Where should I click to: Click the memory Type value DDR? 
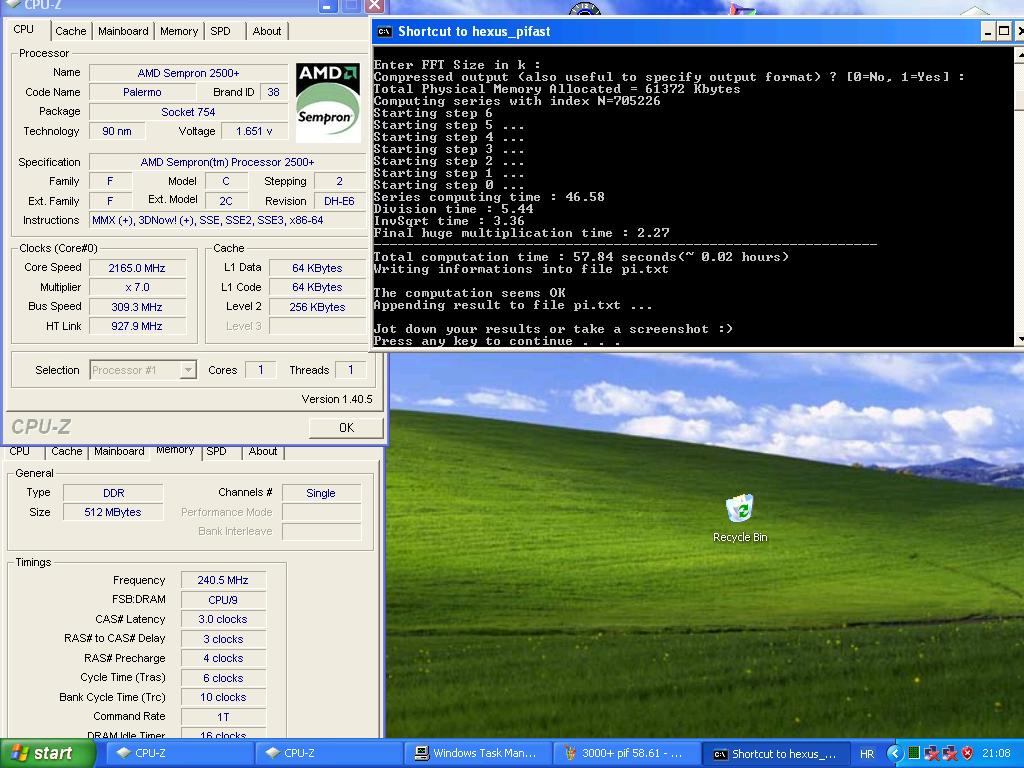(x=114, y=493)
